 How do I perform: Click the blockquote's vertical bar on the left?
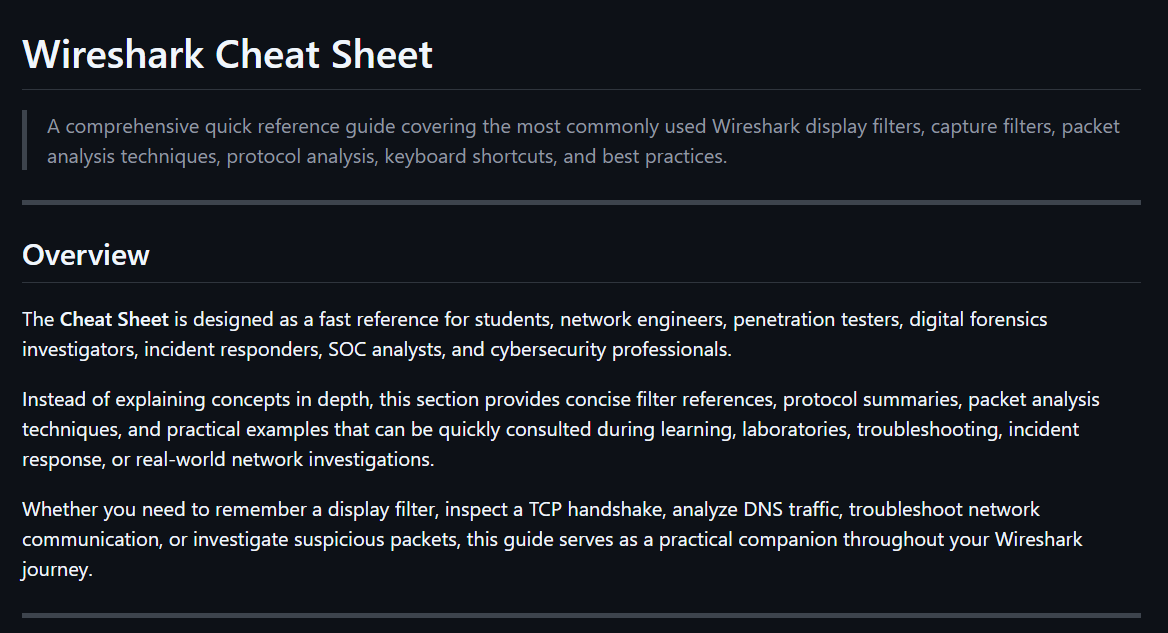25,140
